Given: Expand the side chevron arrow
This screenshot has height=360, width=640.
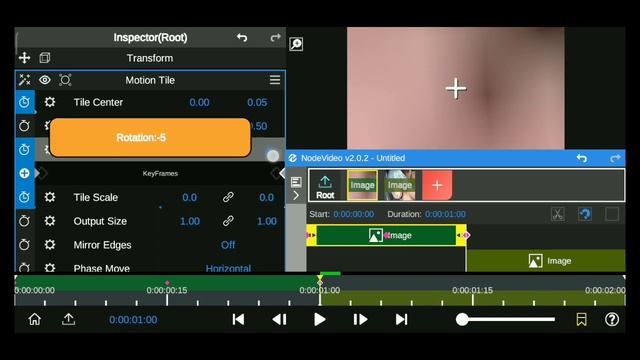Looking at the screenshot, I should (296, 196).
